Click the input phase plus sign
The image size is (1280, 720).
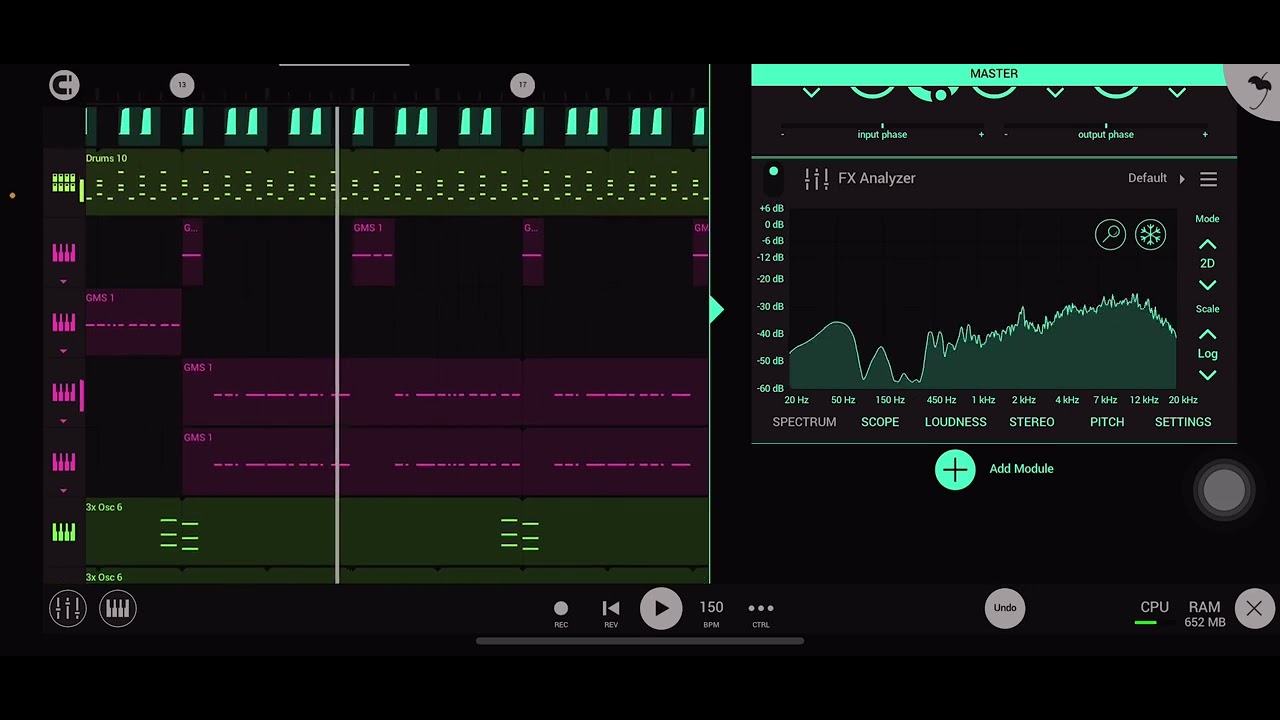coord(981,134)
